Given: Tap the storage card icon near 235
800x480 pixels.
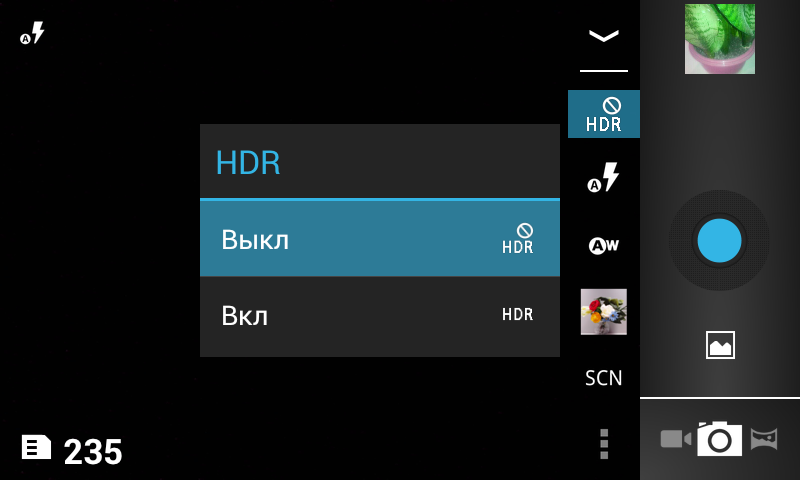Looking at the screenshot, I should [36, 447].
